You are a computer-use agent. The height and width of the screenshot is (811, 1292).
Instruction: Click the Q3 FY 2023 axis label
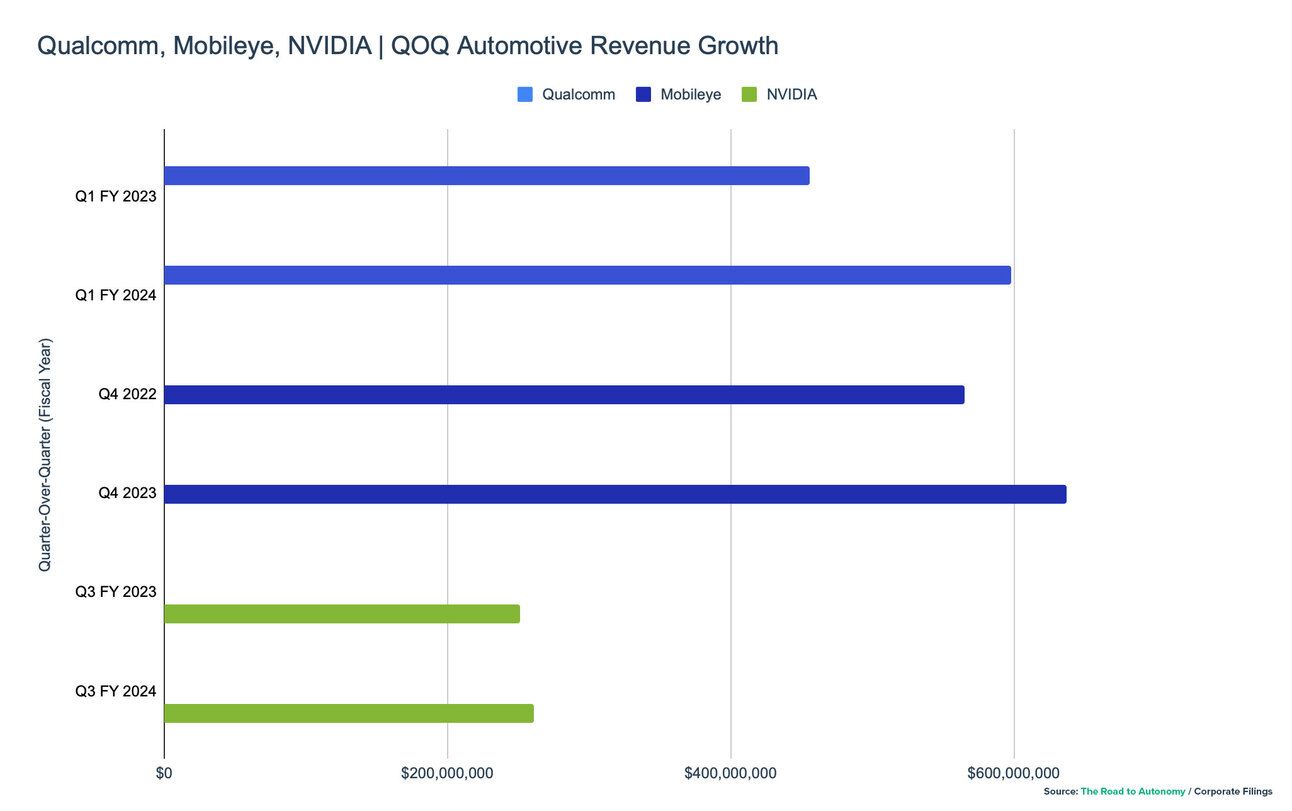click(116, 592)
